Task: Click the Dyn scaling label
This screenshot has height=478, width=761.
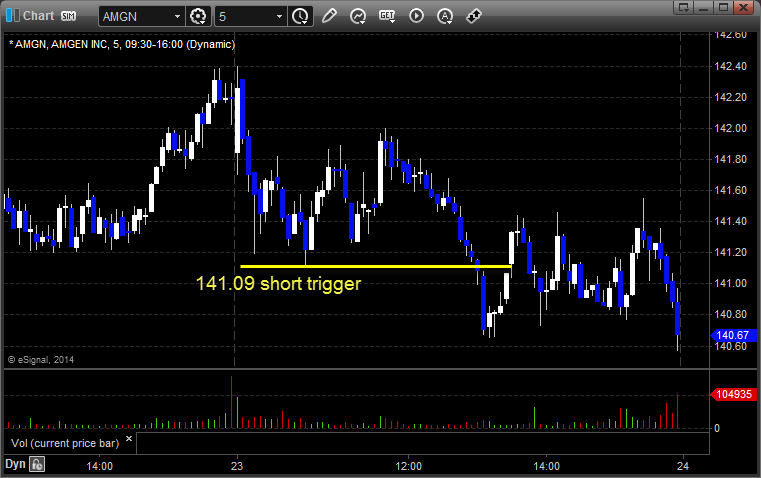Action: [15, 464]
